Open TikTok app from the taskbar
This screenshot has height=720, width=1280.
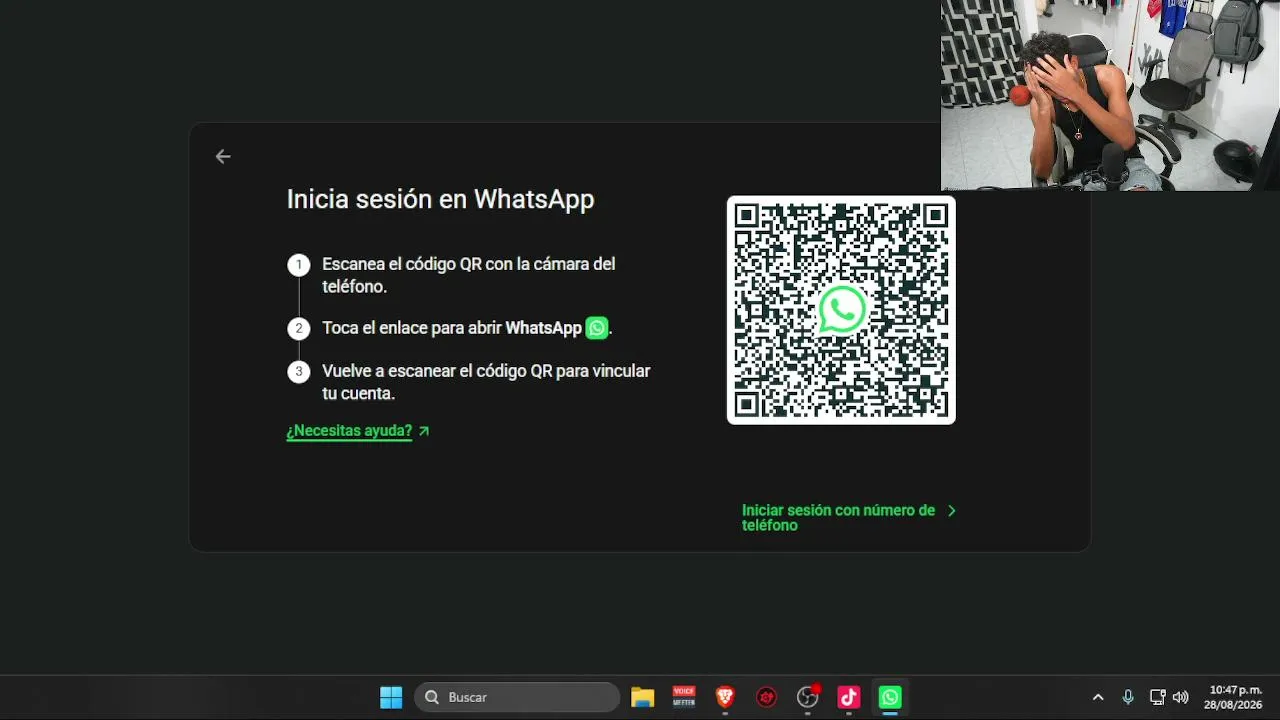[849, 697]
